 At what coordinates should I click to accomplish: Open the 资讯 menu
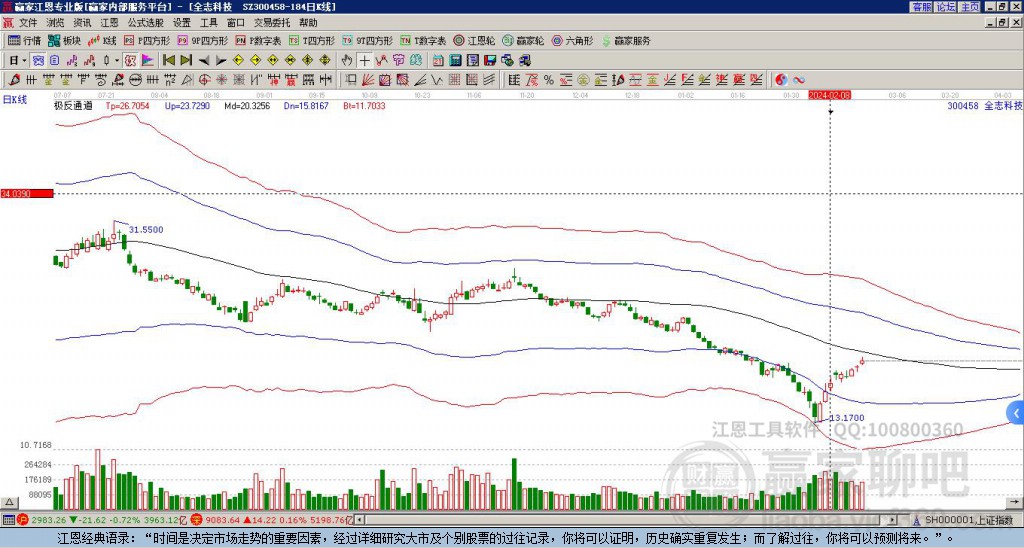tap(82, 23)
